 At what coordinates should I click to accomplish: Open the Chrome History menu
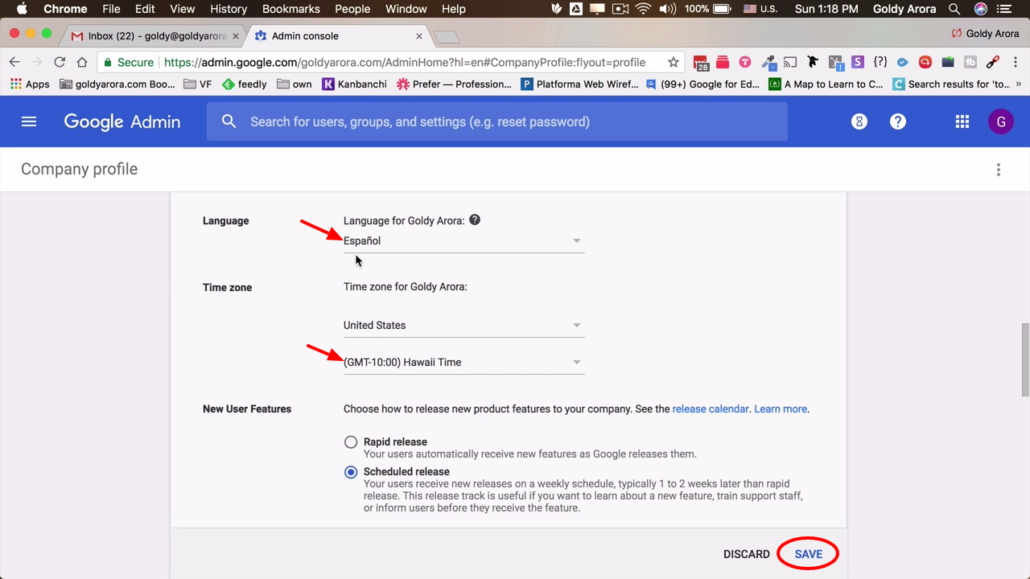pyautogui.click(x=228, y=9)
